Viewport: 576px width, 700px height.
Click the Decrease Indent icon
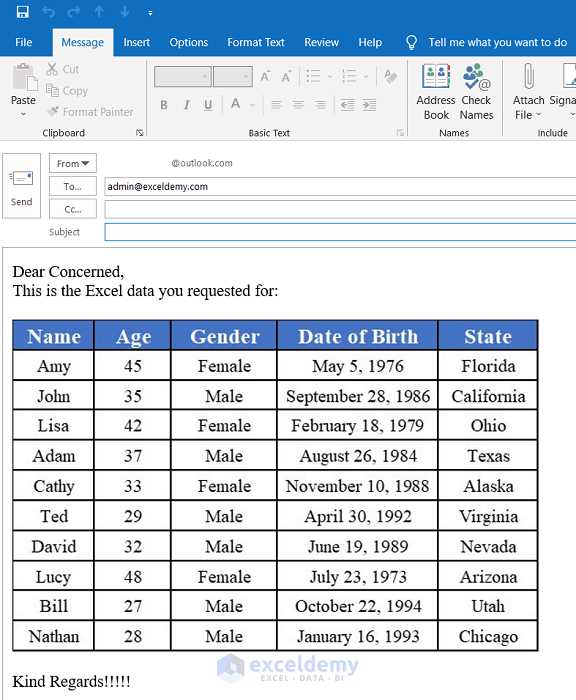[347, 105]
